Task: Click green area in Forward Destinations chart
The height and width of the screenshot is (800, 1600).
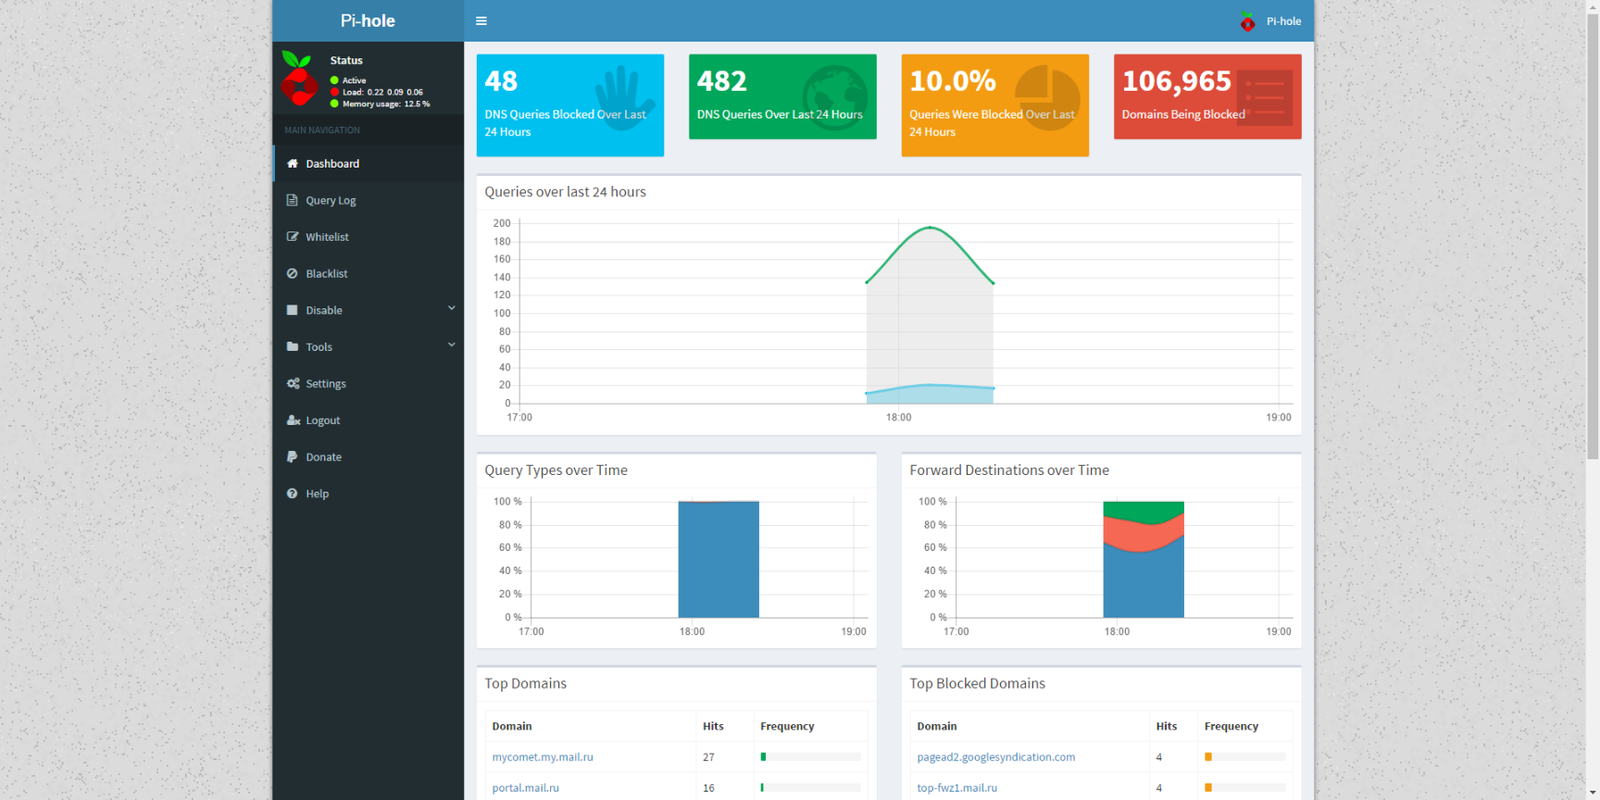Action: click(1144, 511)
